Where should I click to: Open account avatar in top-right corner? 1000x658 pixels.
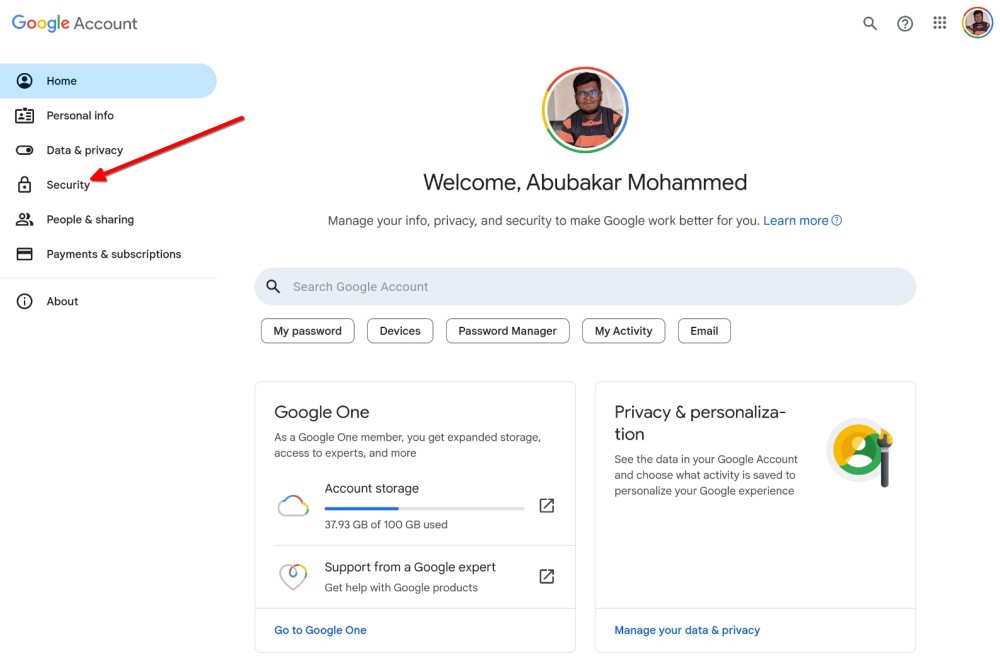point(977,23)
